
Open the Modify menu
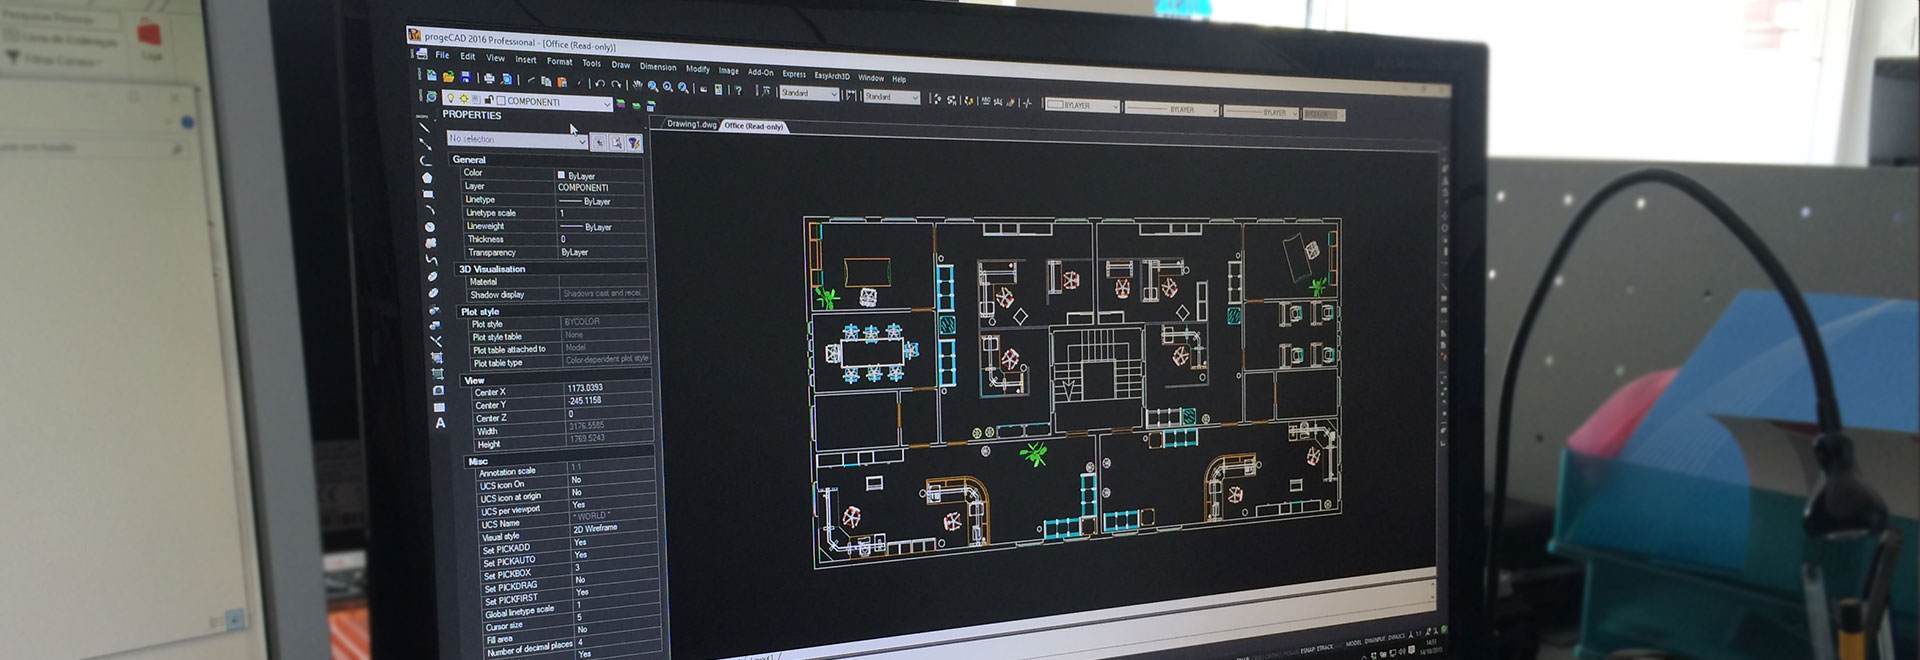coord(698,68)
